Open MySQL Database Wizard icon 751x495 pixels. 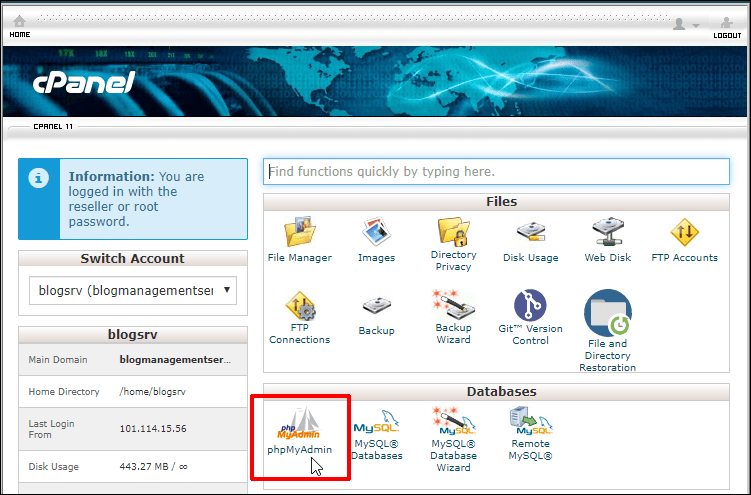[x=453, y=421]
